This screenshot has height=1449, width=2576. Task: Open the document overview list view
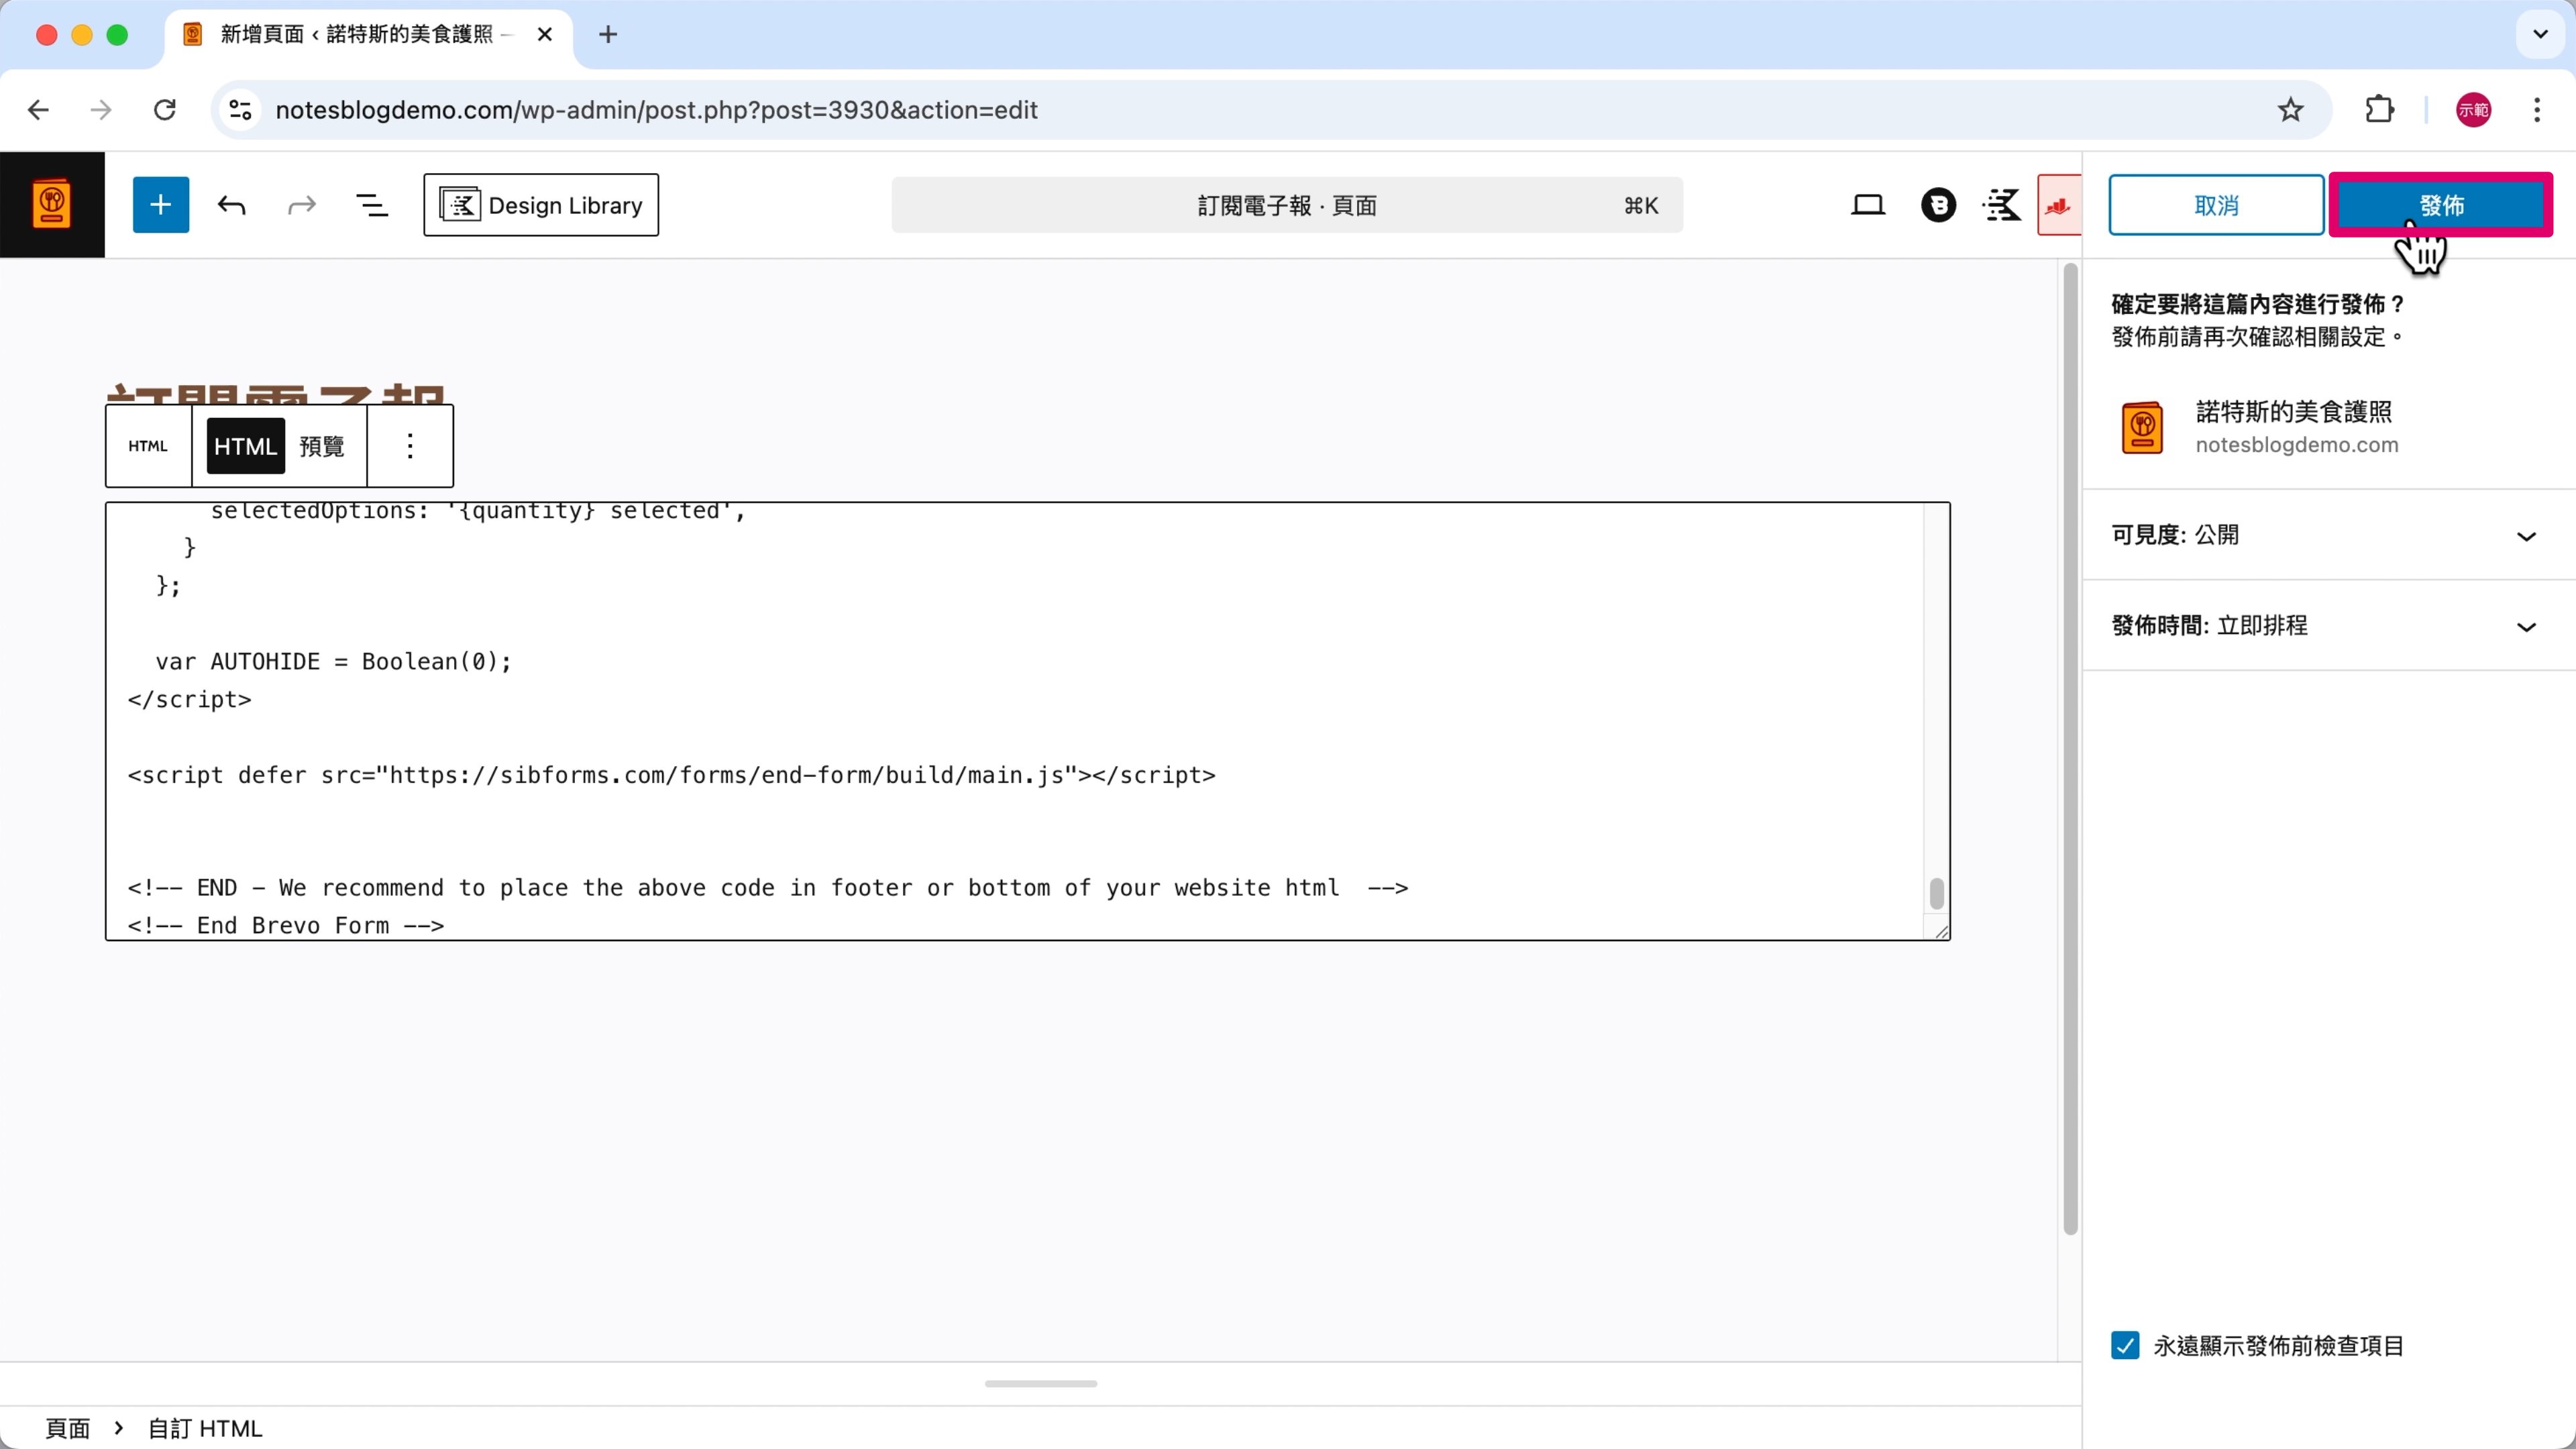[372, 205]
